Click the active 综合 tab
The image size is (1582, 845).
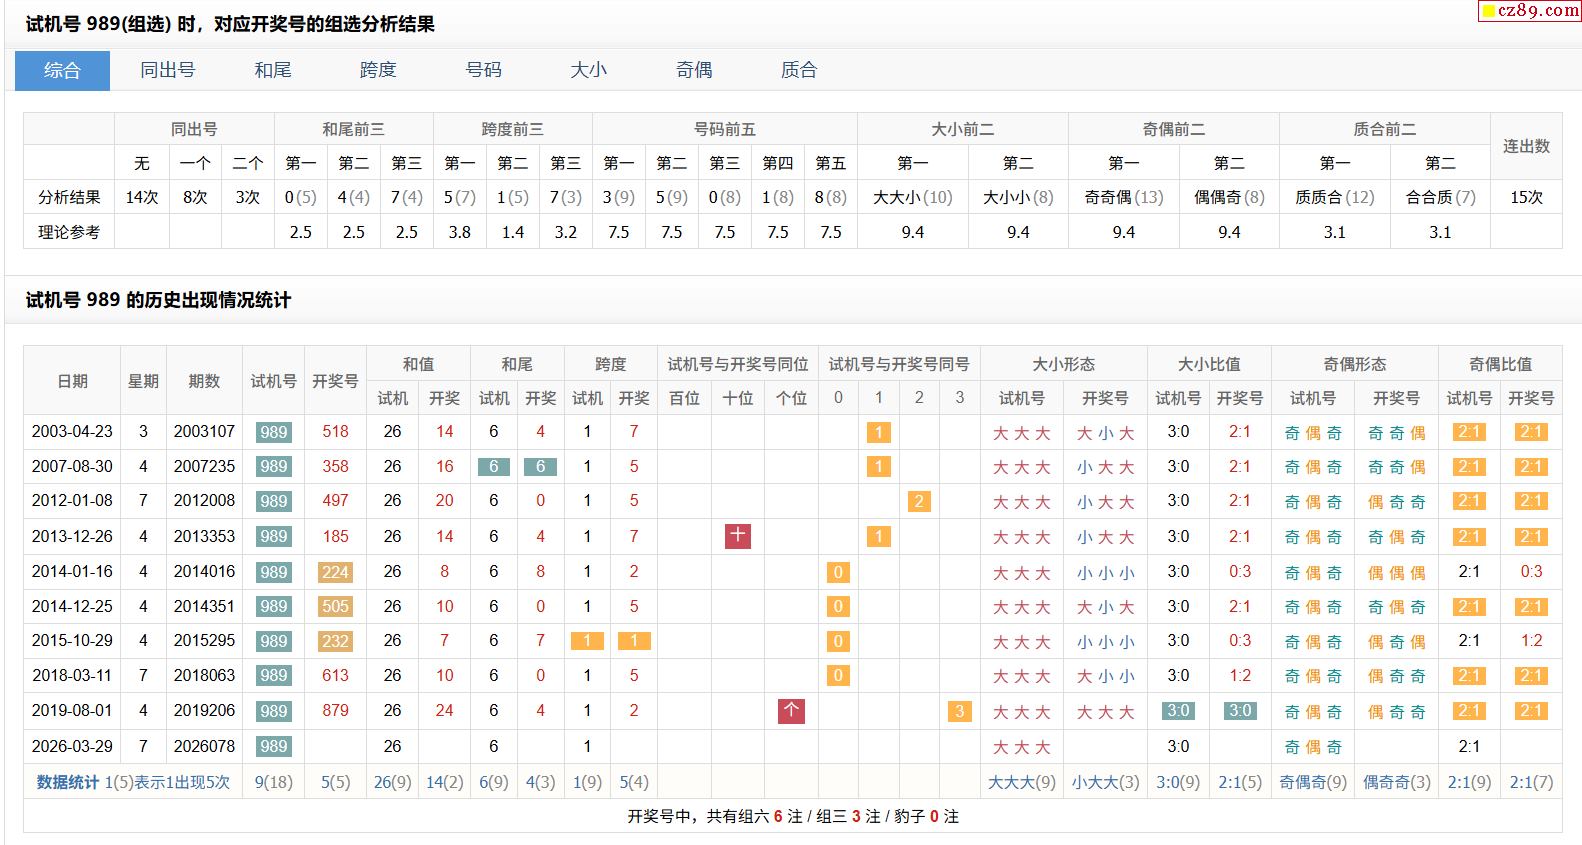tap(62, 70)
